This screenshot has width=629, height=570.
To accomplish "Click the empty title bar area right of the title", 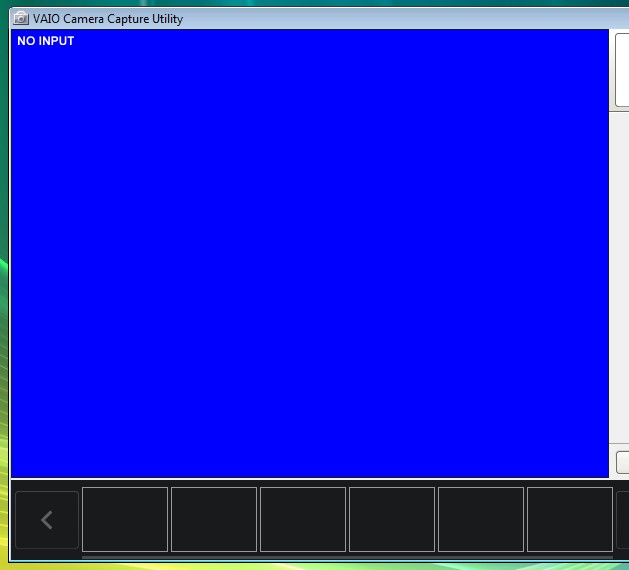I will click(x=400, y=19).
